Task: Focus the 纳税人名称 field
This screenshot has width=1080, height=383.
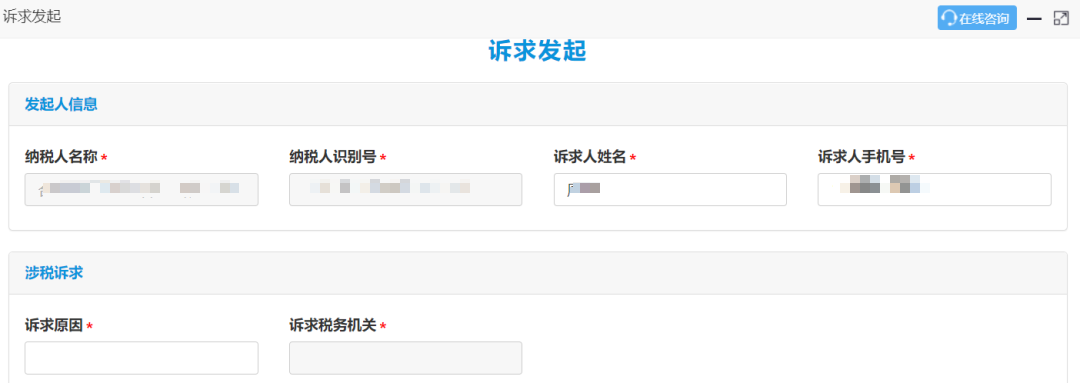Action: [141, 189]
